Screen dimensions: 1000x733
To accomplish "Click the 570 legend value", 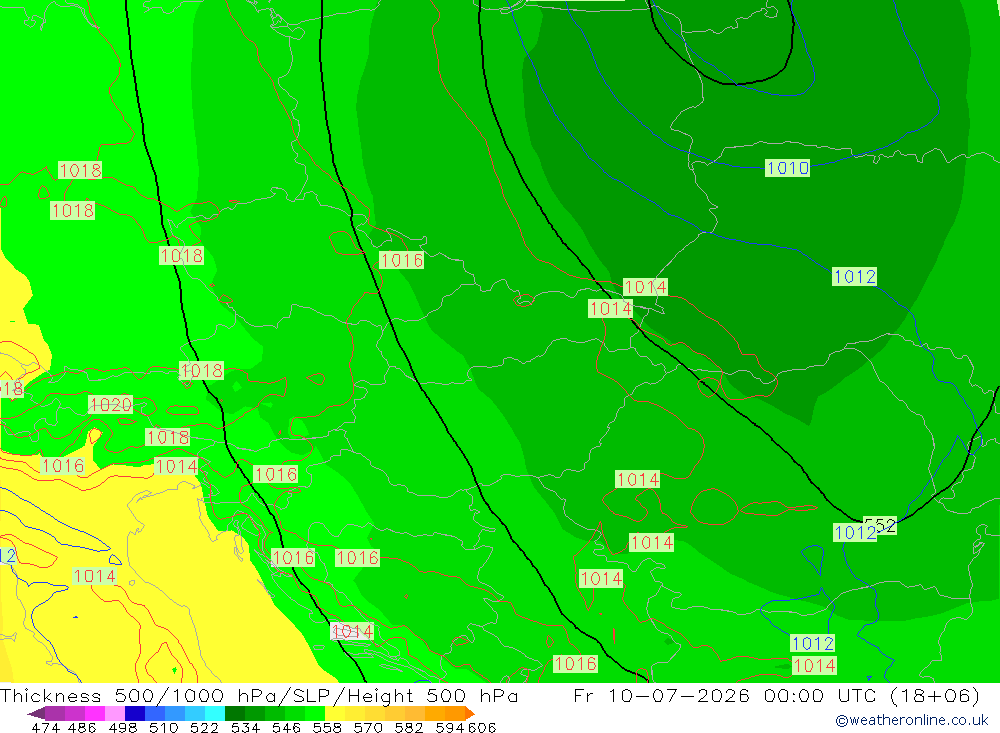I will pos(367,727).
